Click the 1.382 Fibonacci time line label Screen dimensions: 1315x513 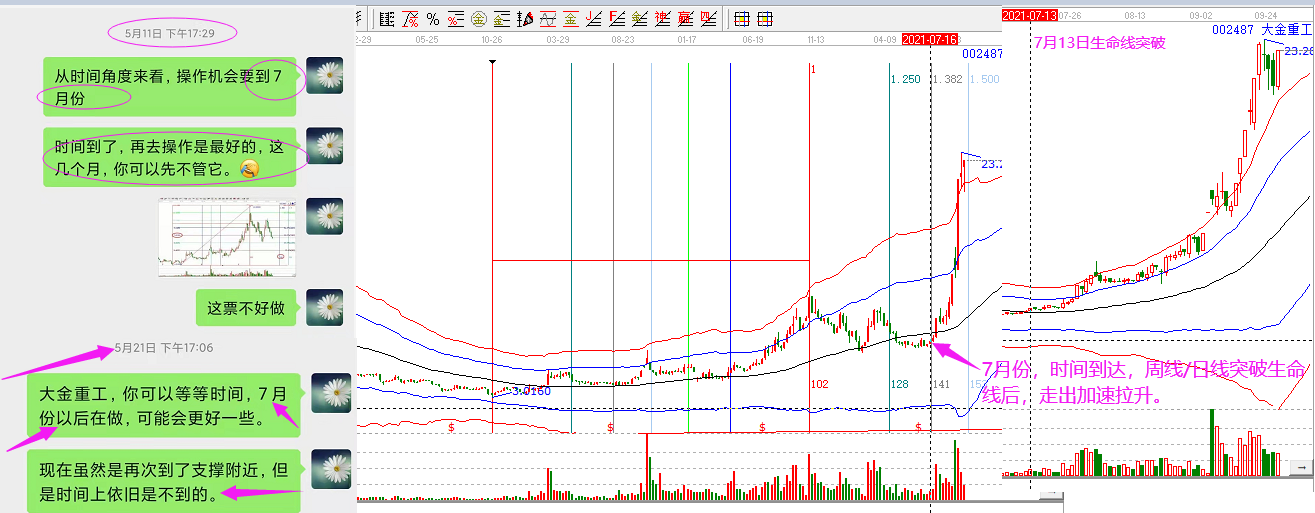[x=946, y=79]
